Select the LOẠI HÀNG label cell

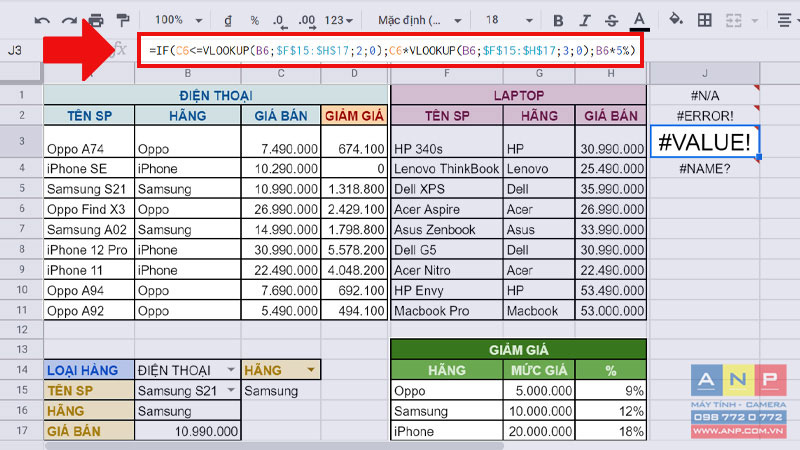click(x=89, y=370)
